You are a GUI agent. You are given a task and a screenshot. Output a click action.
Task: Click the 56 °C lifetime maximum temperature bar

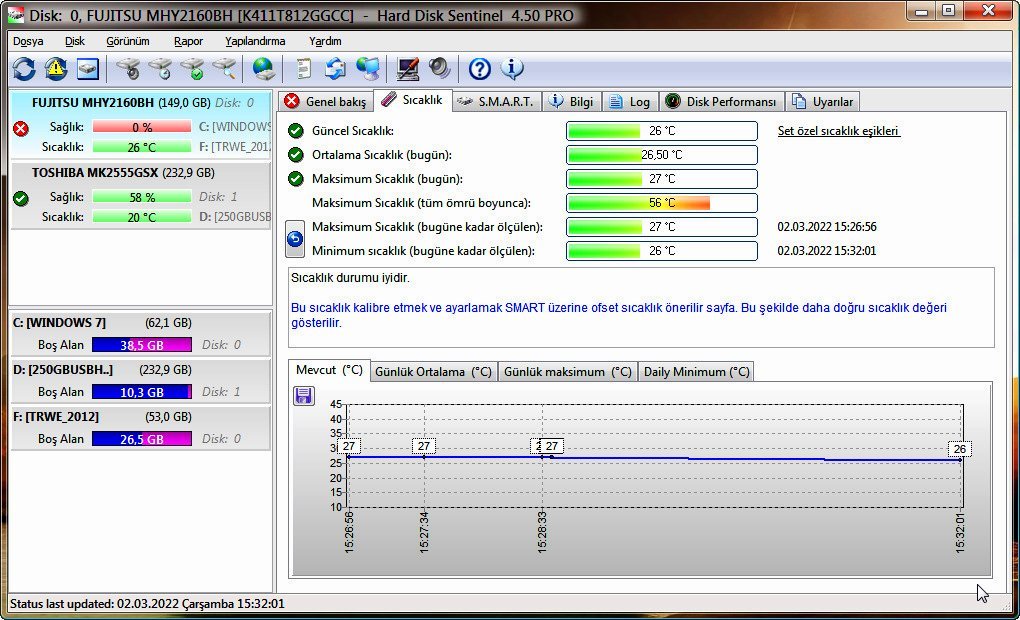(x=662, y=203)
